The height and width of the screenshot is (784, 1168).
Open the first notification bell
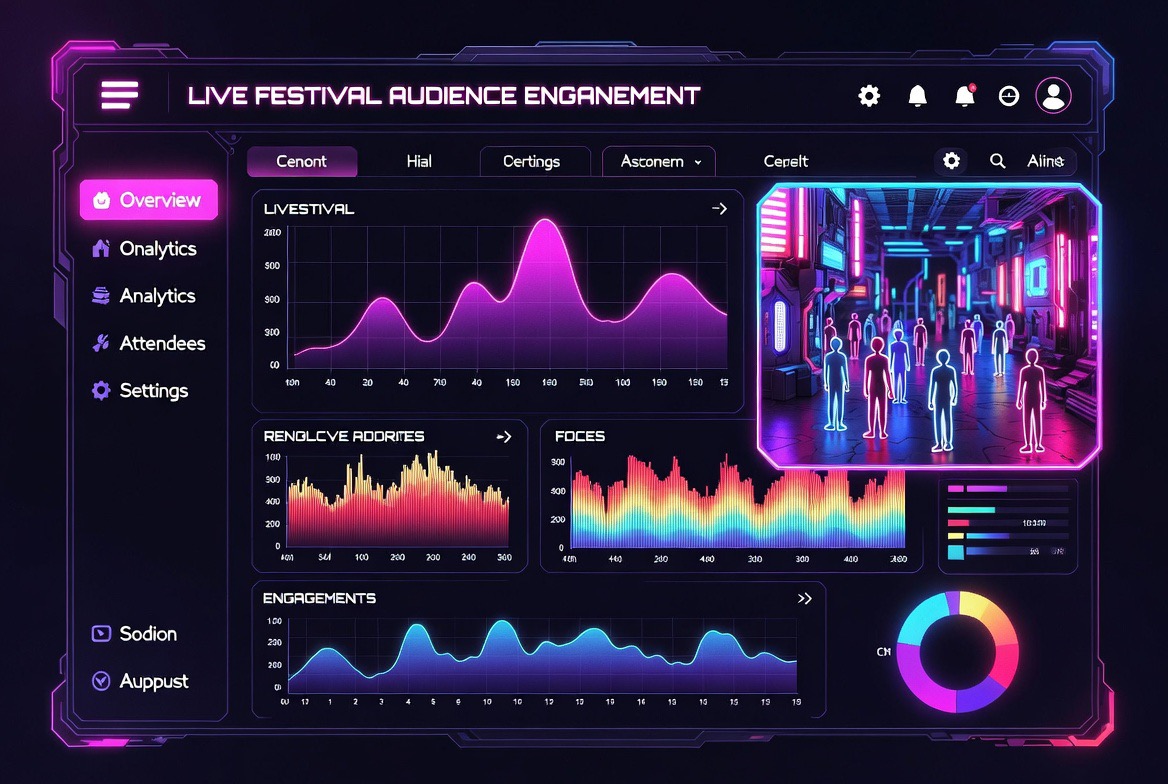click(x=917, y=95)
